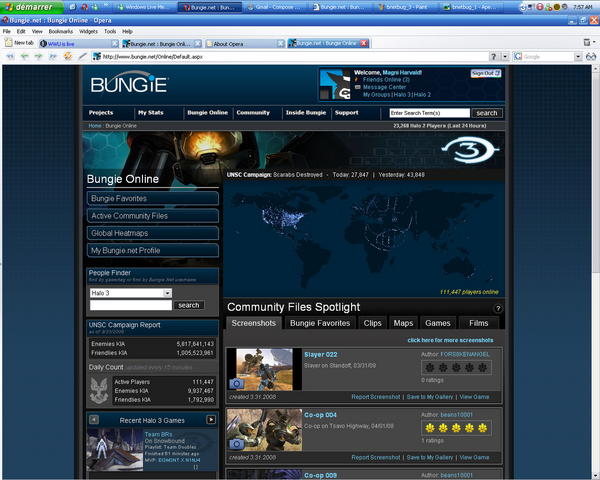The image size is (600, 480).
Task: Open Bungie Favorites sidebar button
Action: click(153, 198)
